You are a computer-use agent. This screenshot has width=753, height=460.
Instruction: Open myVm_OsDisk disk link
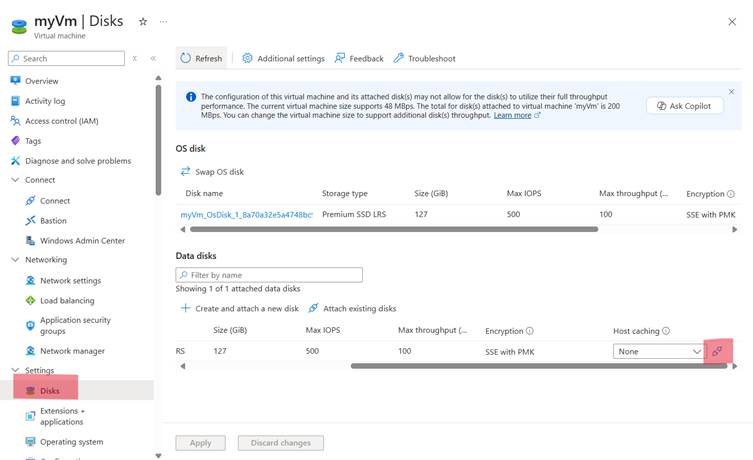(246, 215)
